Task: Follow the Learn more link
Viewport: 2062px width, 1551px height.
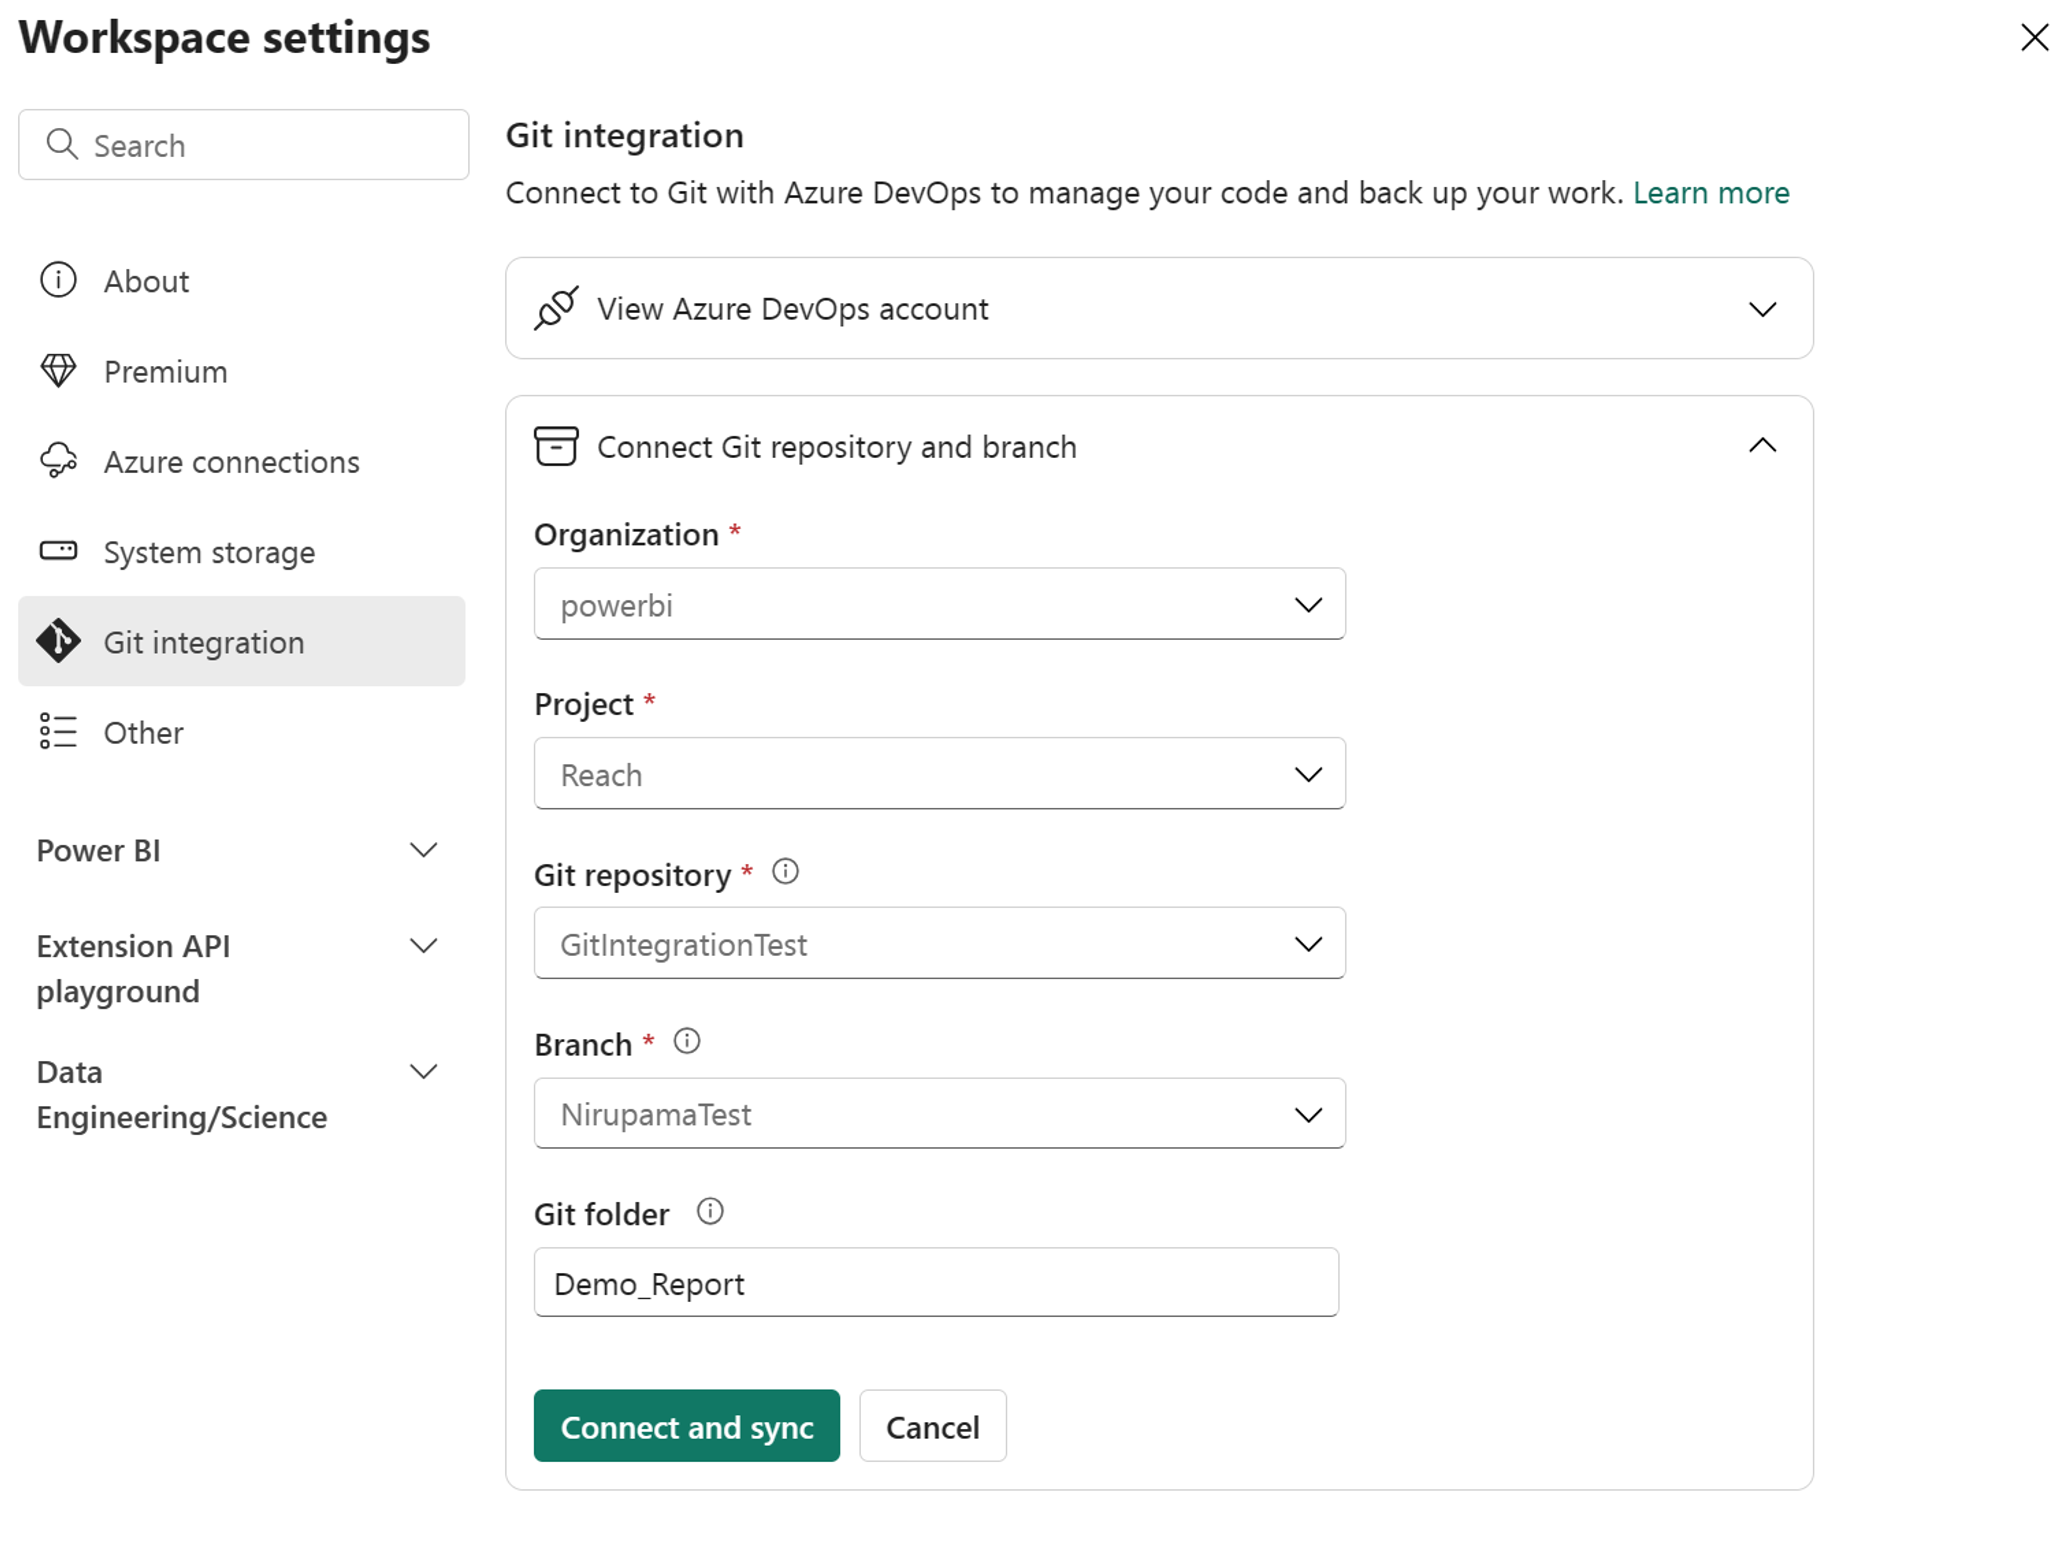Action: pos(1711,193)
